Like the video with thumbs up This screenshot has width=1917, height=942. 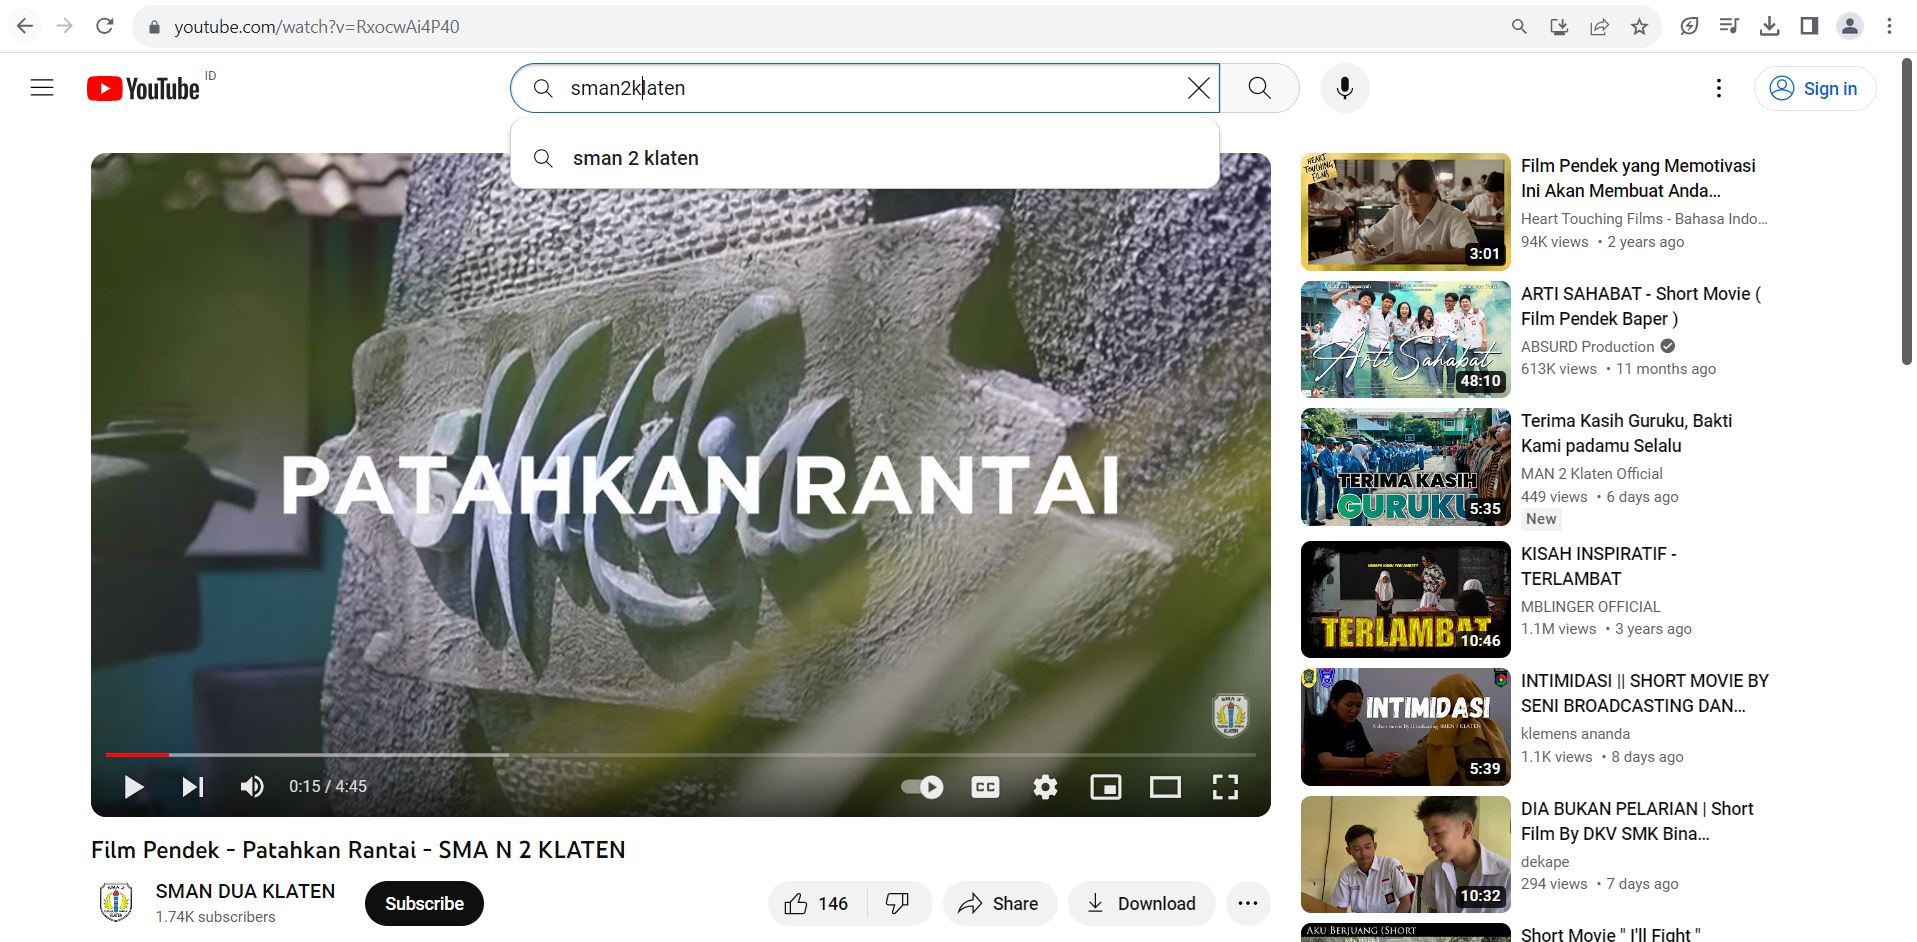pos(817,904)
